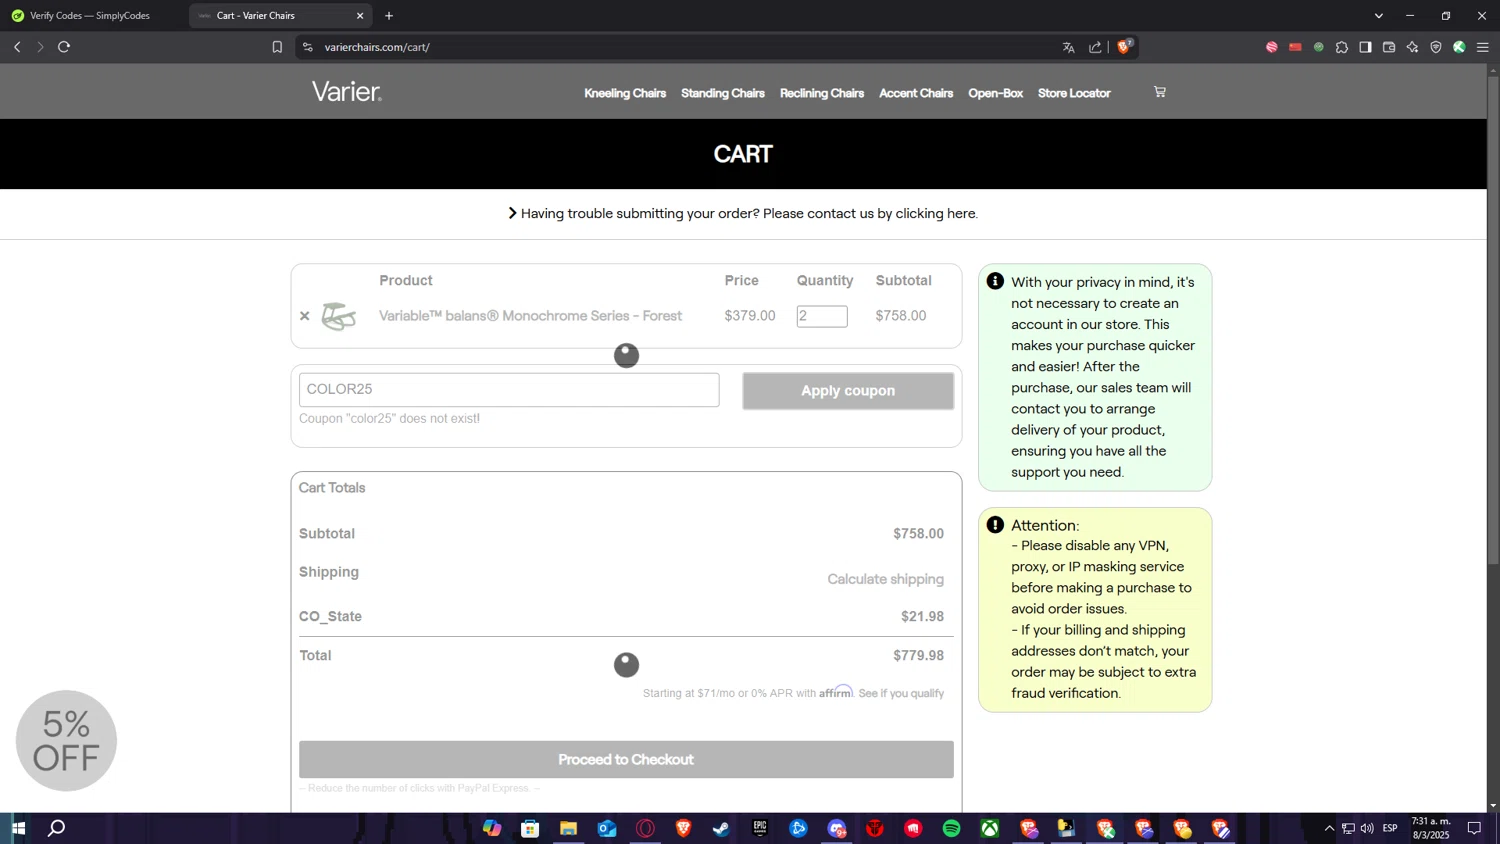The image size is (1500, 844).
Task: Click the page vertical scrollbar
Action: pyautogui.click(x=1493, y=320)
